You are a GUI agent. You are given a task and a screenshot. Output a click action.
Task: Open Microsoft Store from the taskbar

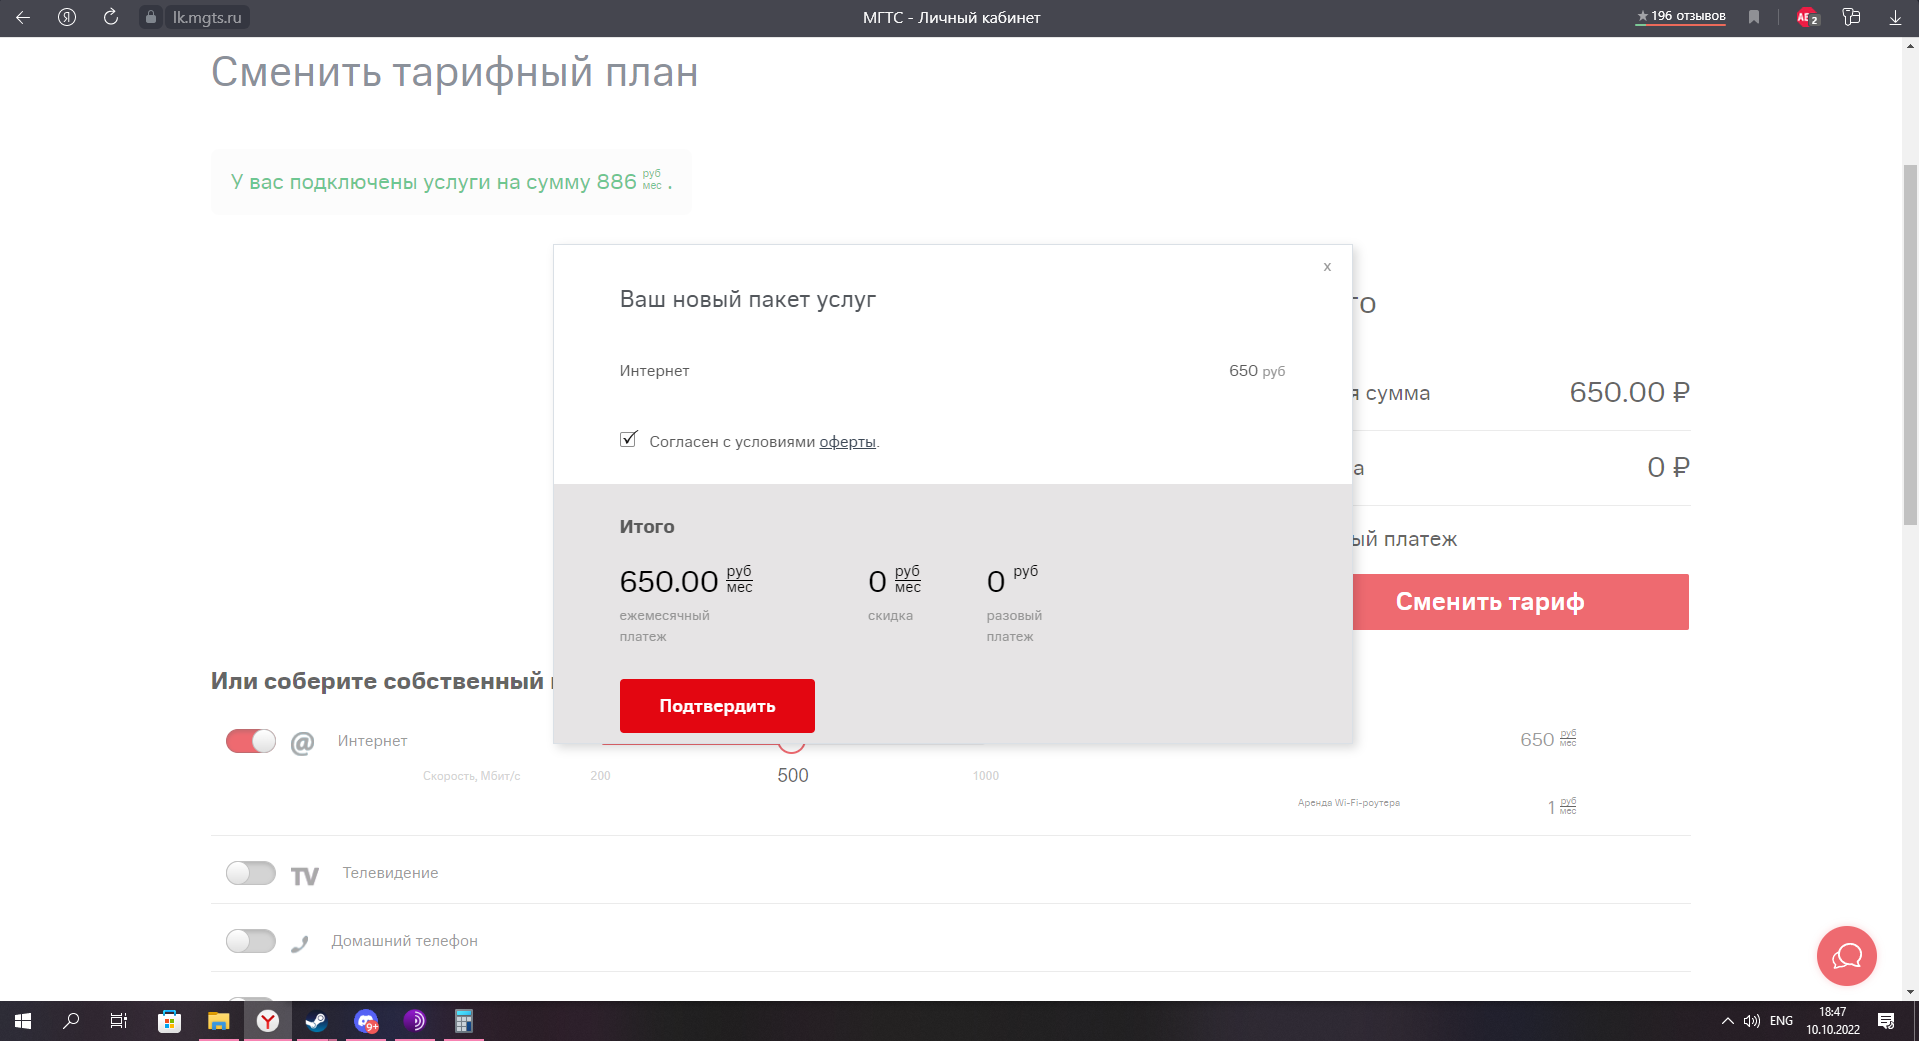click(x=169, y=1021)
